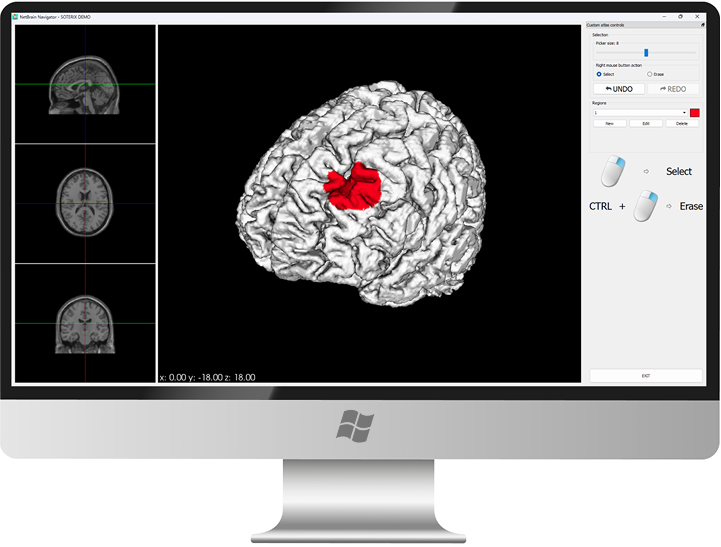721x547 pixels.
Task: Click the Picker size slider handle
Action: point(646,52)
